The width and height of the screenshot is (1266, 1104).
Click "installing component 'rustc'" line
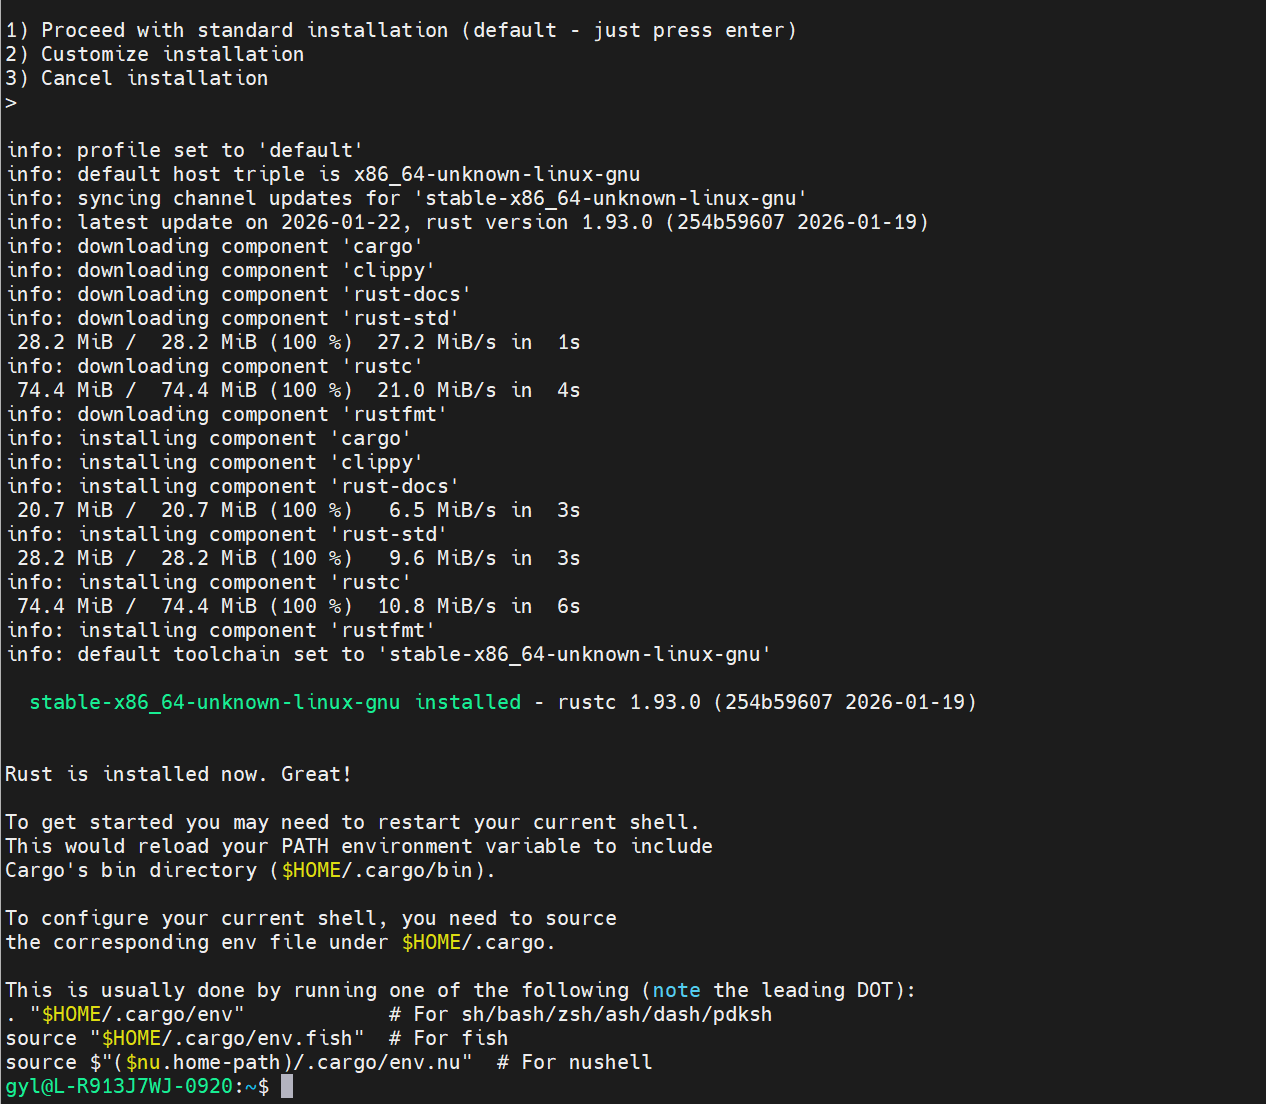pyautogui.click(x=209, y=582)
